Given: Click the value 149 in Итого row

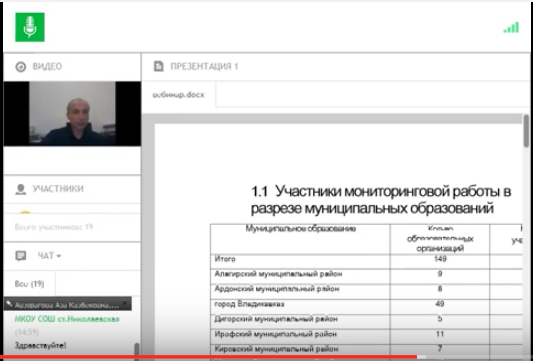Looking at the screenshot, I should 440,259.
